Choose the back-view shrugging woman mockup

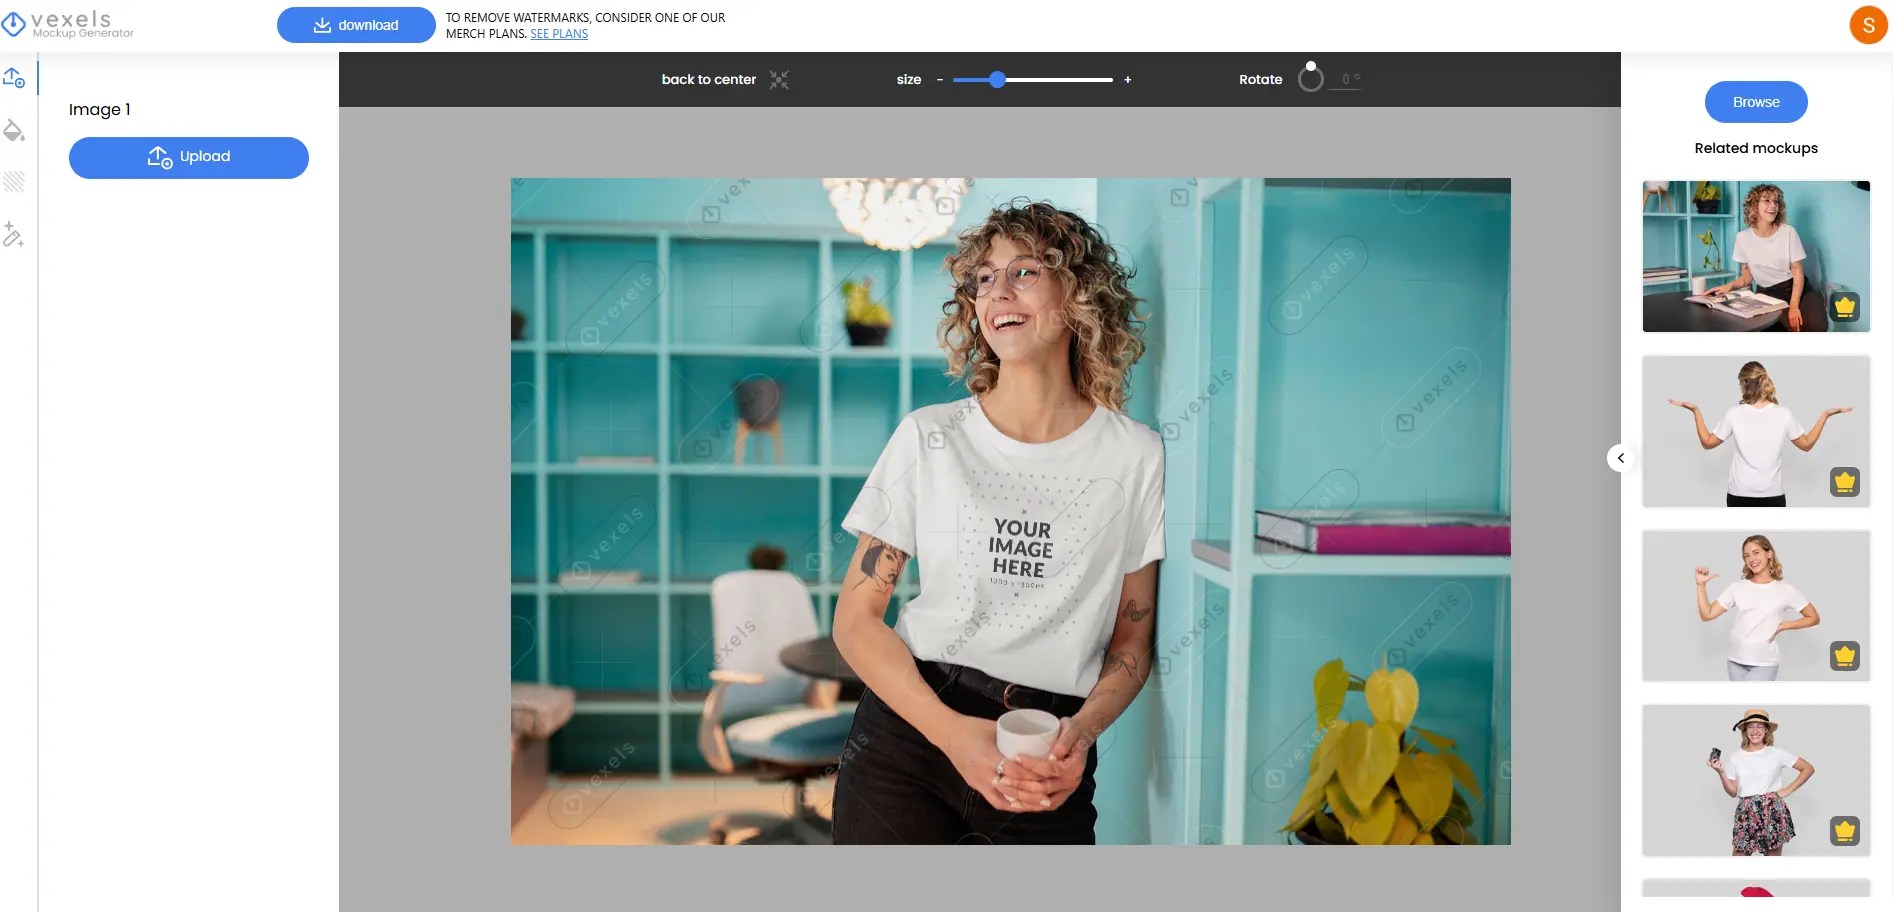pos(1756,431)
